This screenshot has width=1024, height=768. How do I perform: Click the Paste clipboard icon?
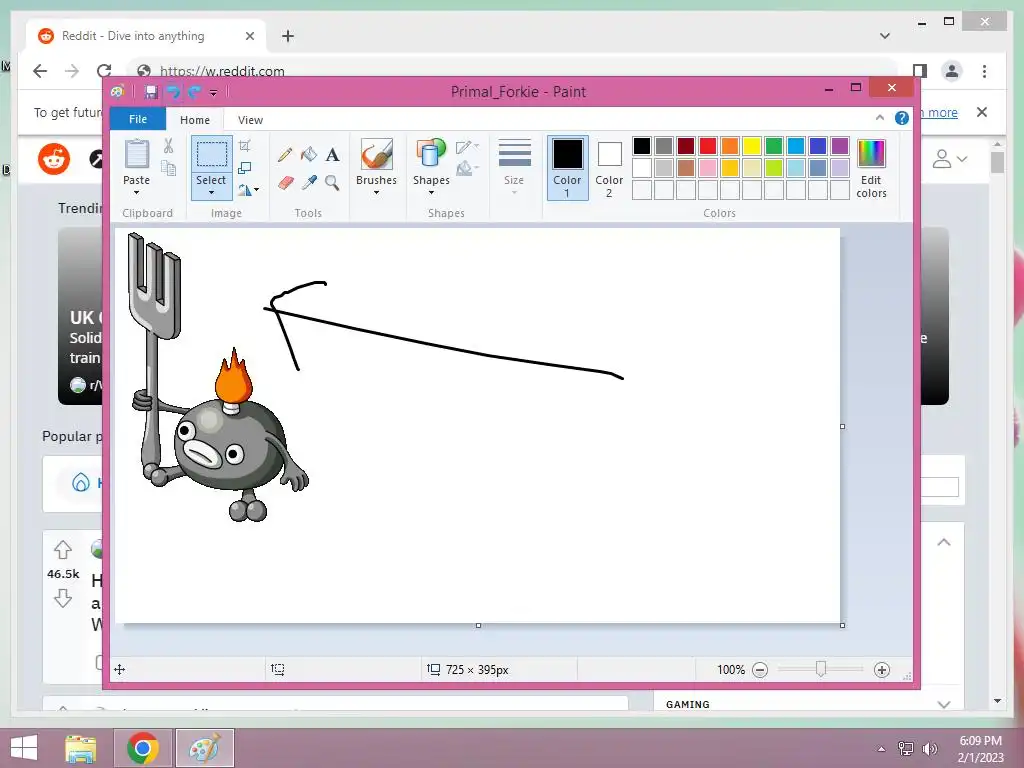pos(136,154)
